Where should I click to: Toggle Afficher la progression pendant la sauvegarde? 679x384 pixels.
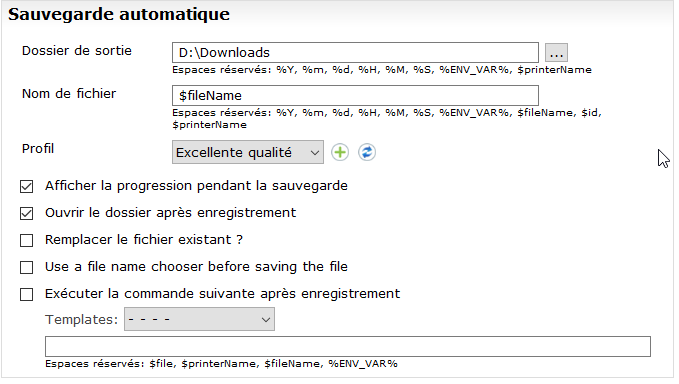coord(26,187)
